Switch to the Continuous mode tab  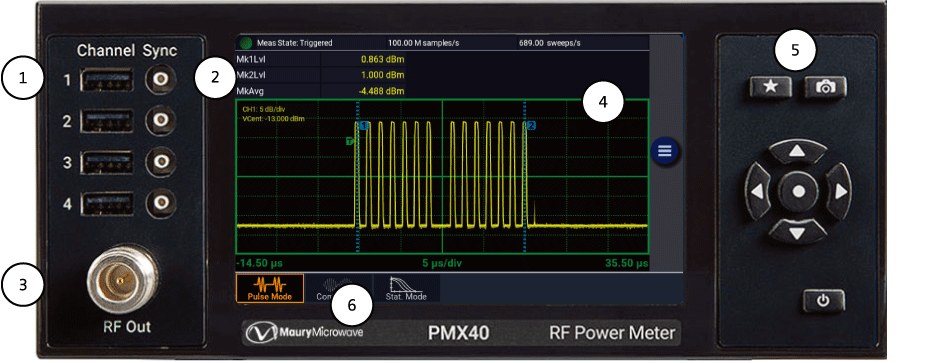point(338,288)
